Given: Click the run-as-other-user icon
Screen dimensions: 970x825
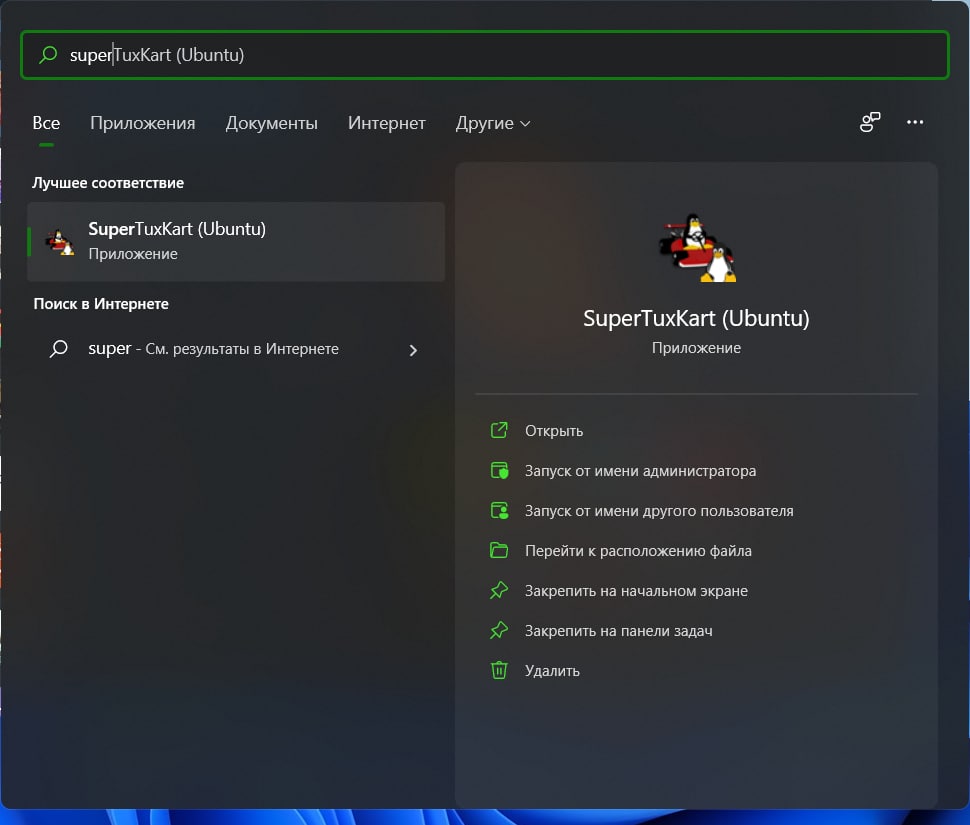Looking at the screenshot, I should [x=499, y=510].
